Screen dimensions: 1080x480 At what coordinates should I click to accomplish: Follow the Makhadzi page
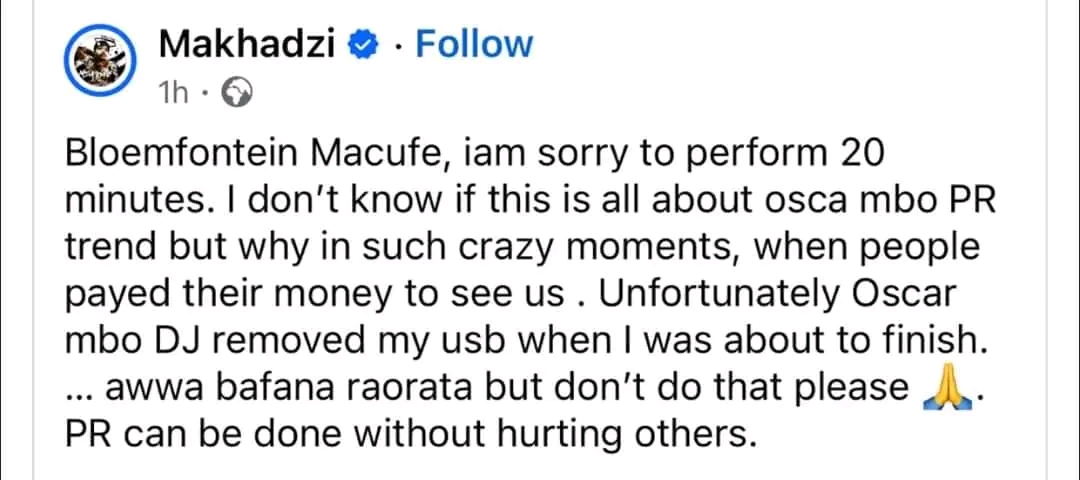474,44
